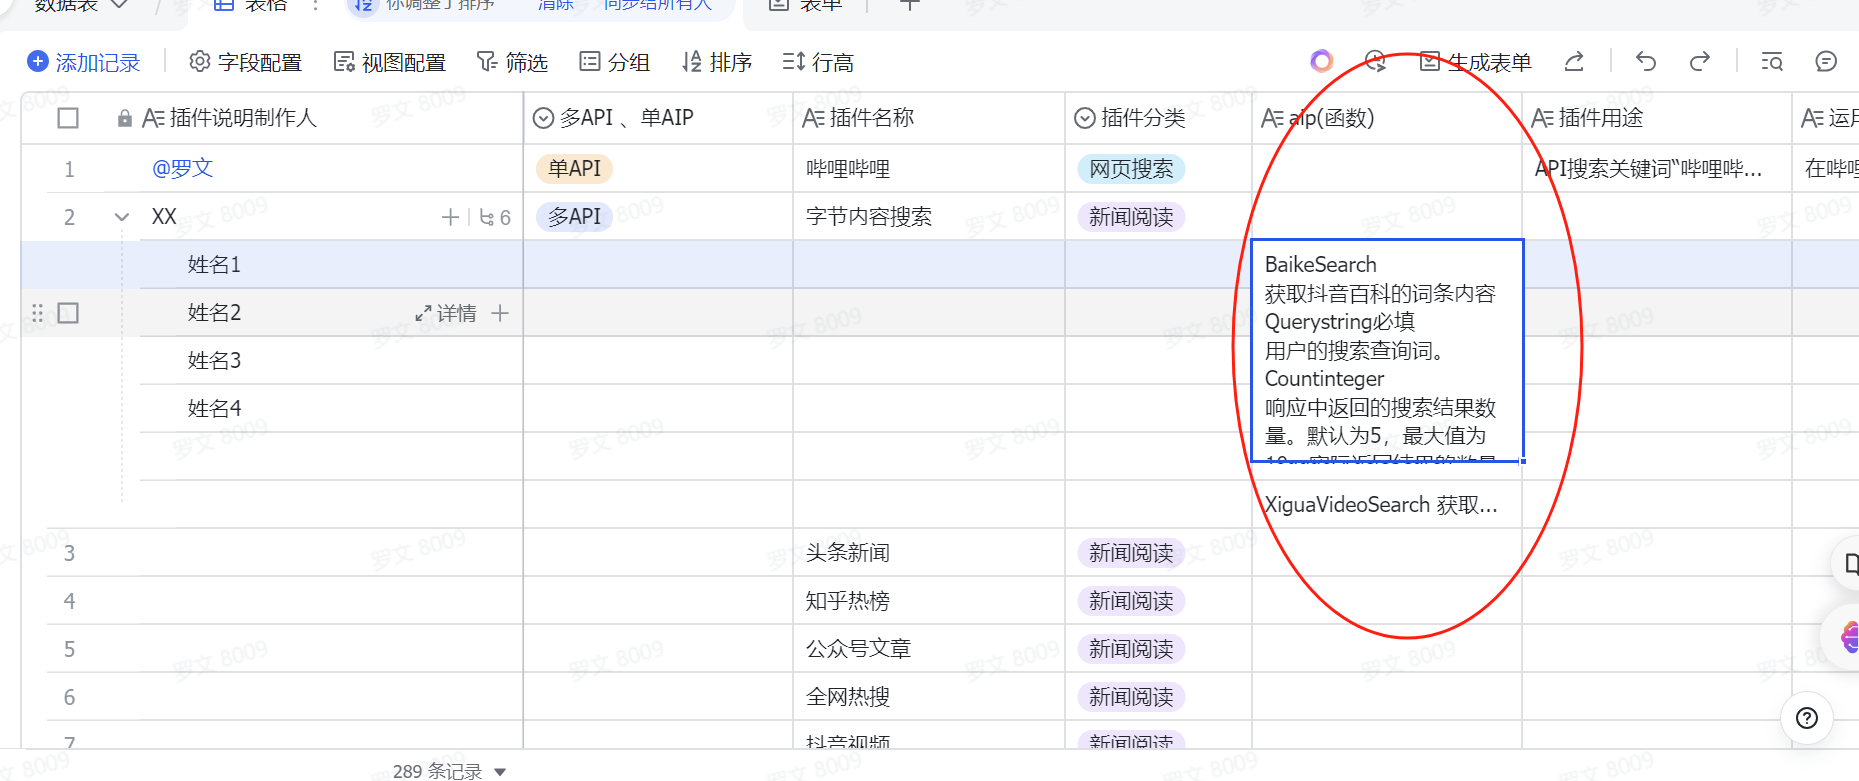Click the share arrow icon in toolbar
This screenshot has width=1859, height=781.
coord(1574,61)
